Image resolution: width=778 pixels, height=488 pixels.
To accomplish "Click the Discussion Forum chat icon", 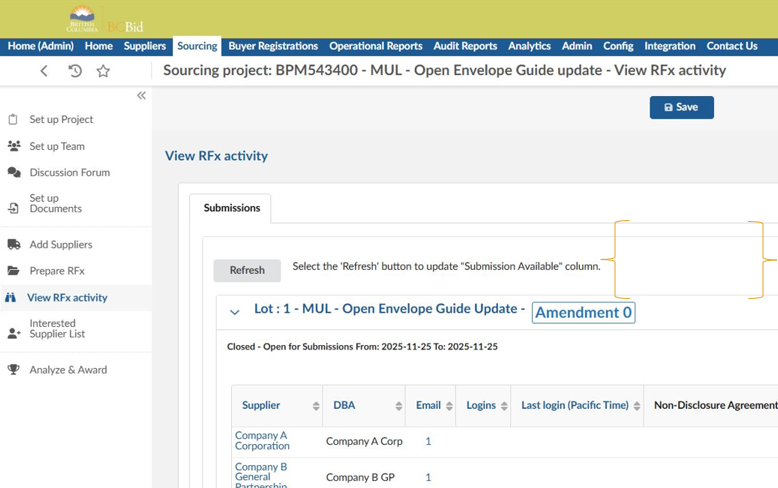I will 13,172.
